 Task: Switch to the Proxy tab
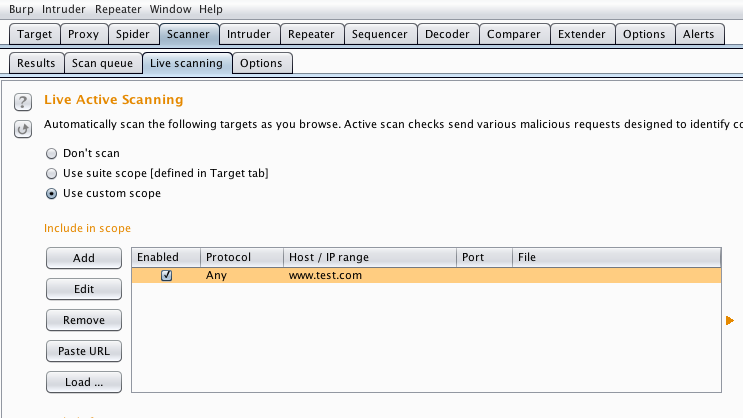pos(83,34)
